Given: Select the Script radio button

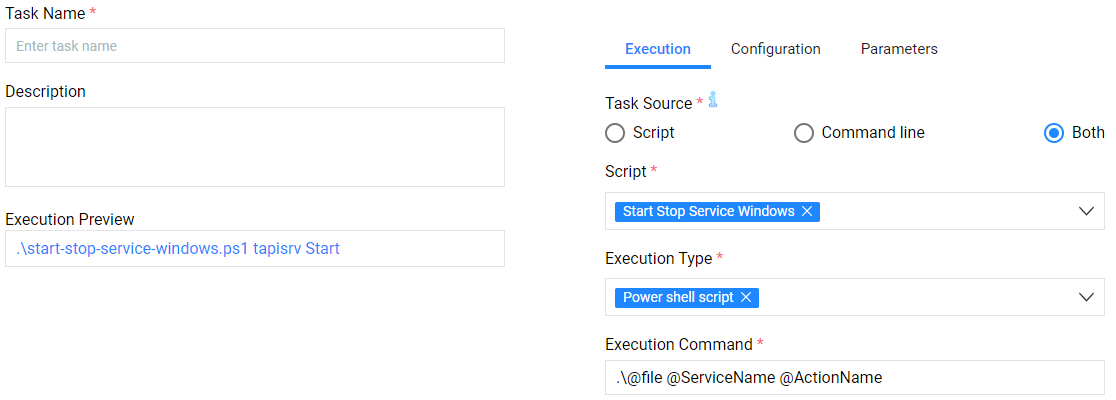Looking at the screenshot, I should pyautogui.click(x=616, y=133).
